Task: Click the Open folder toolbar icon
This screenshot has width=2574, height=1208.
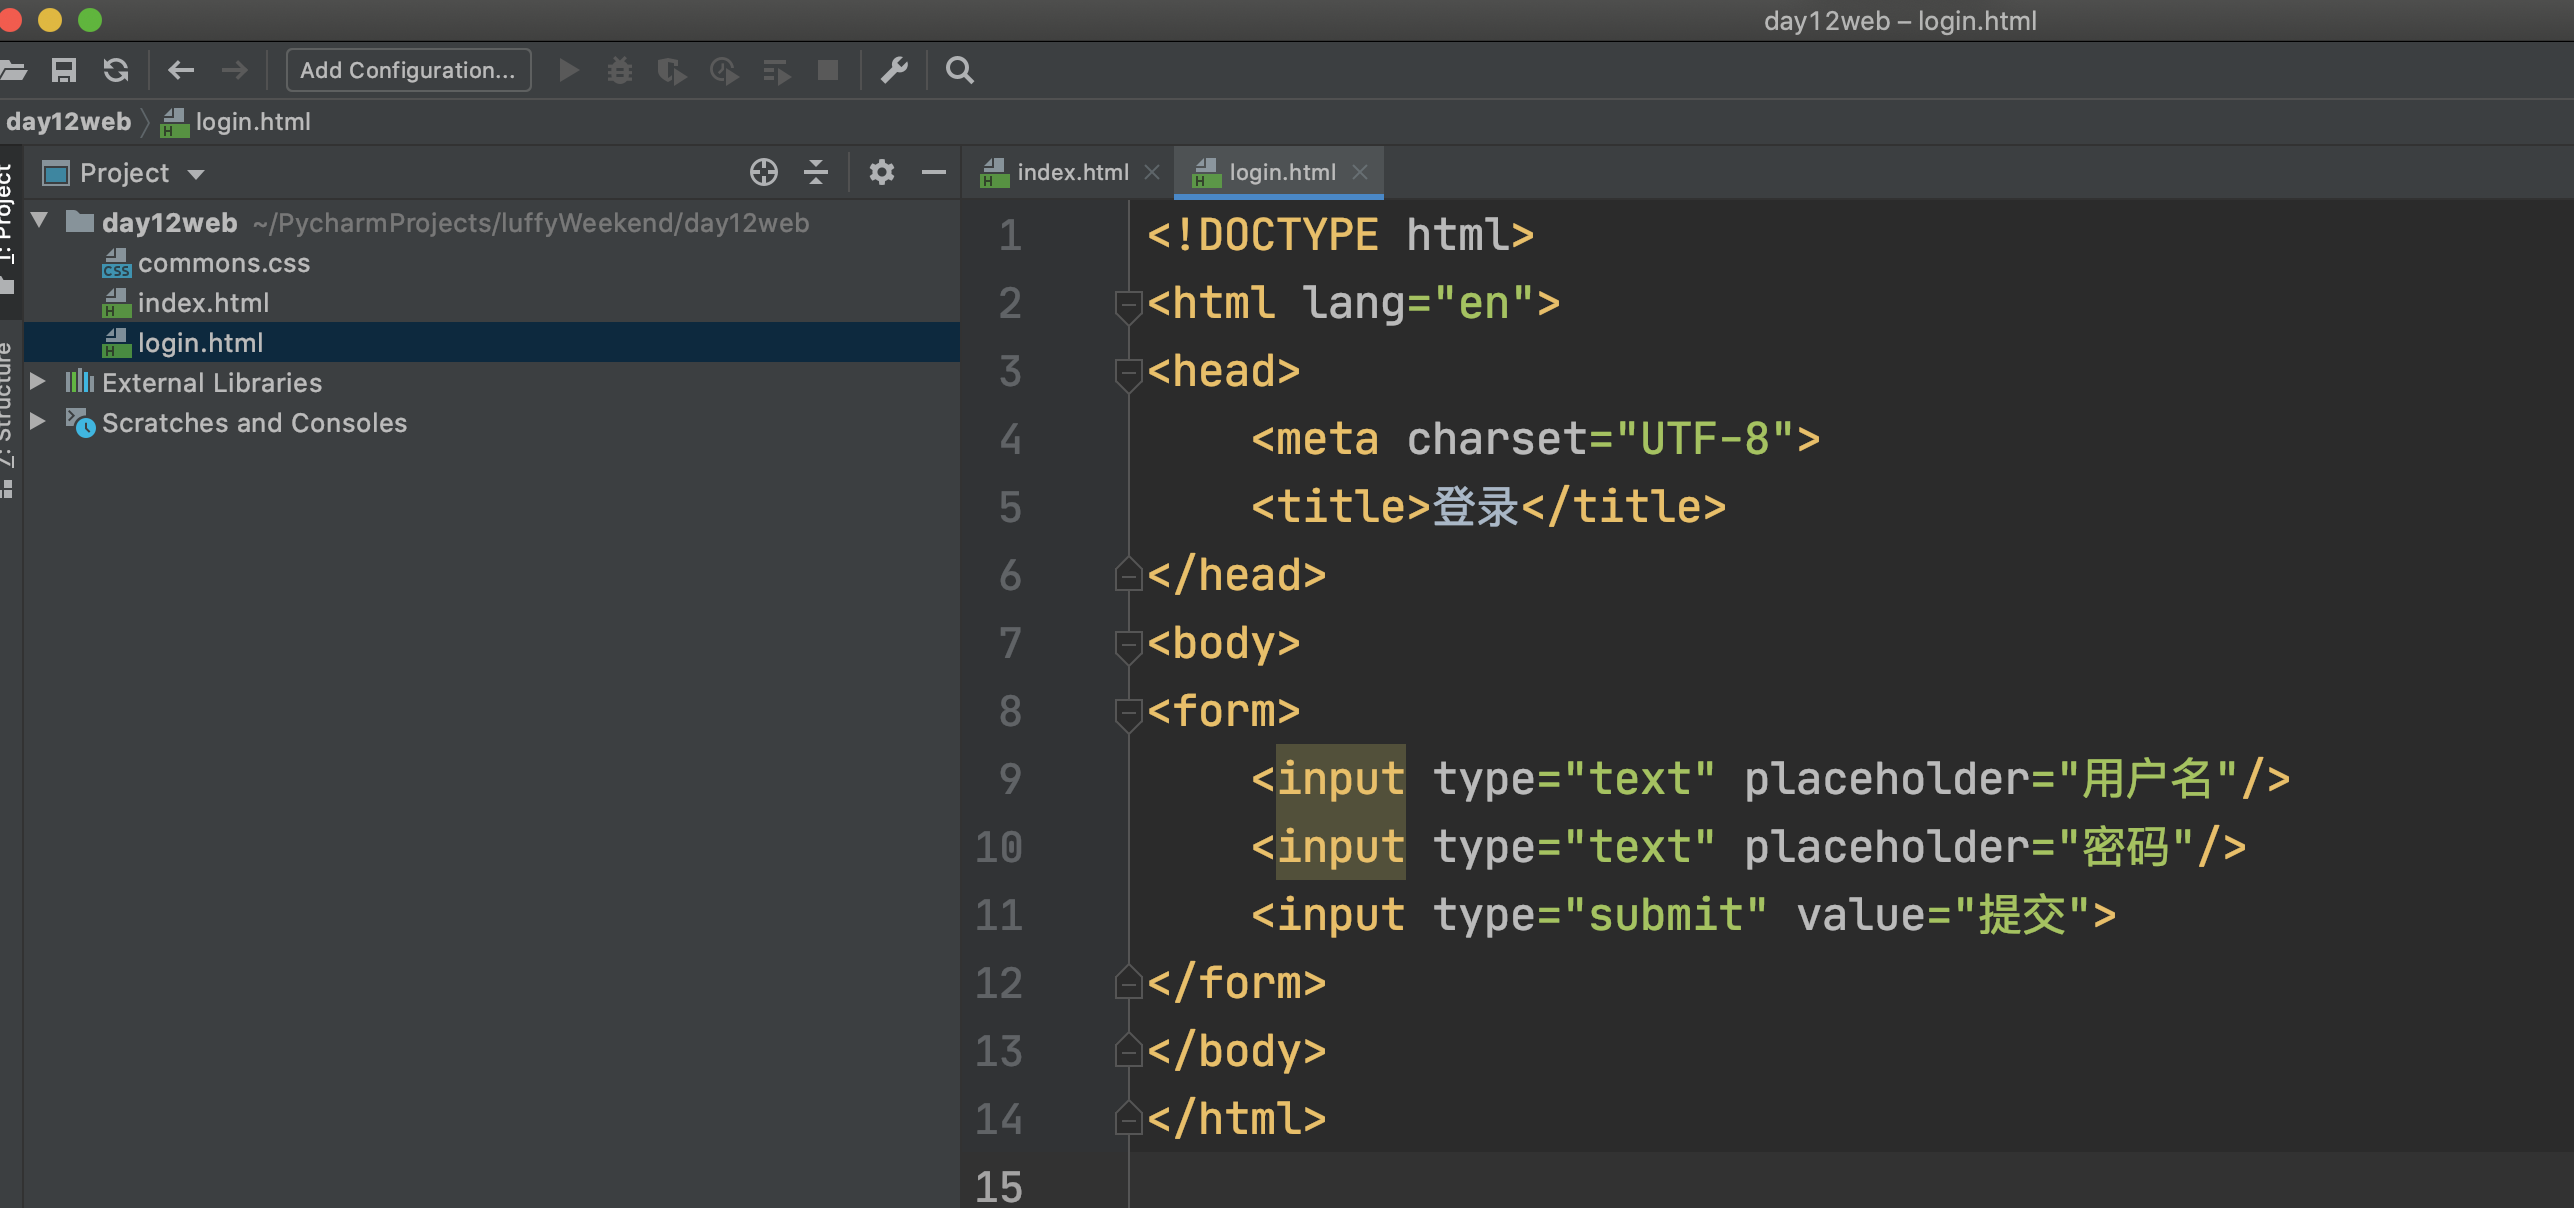Action: pos(12,70)
